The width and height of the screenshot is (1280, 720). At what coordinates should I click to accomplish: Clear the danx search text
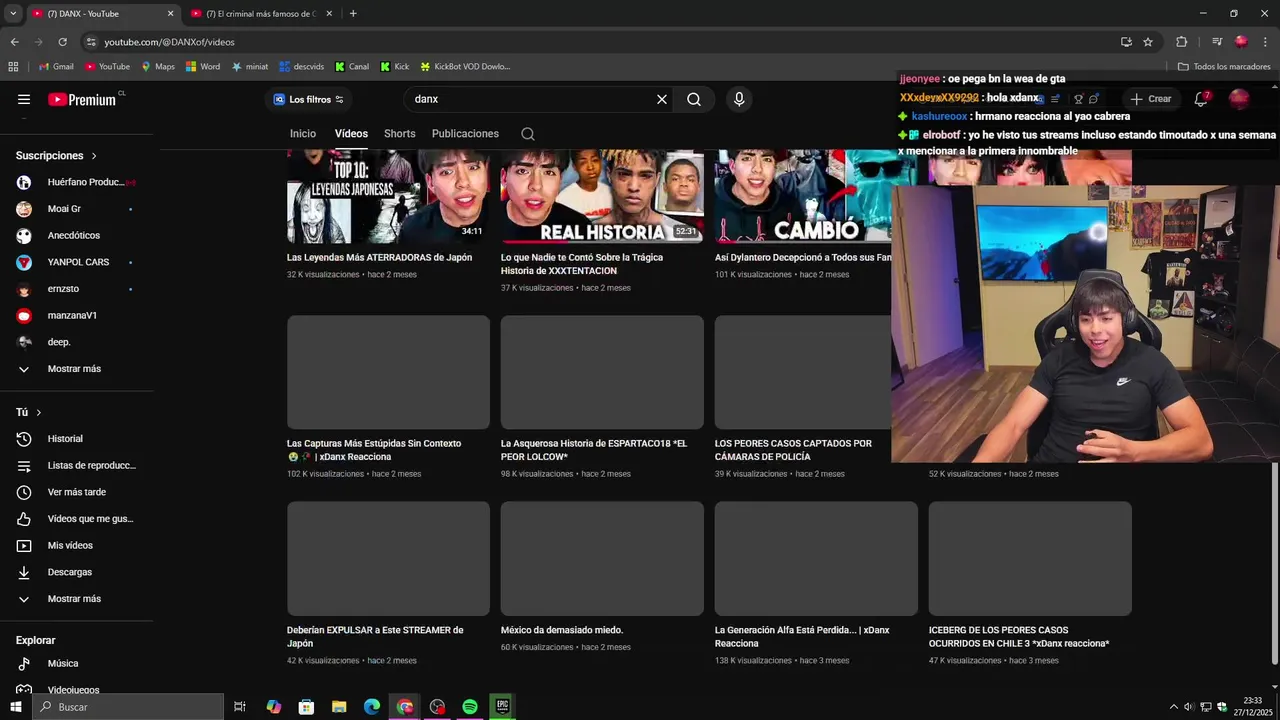pos(661,99)
